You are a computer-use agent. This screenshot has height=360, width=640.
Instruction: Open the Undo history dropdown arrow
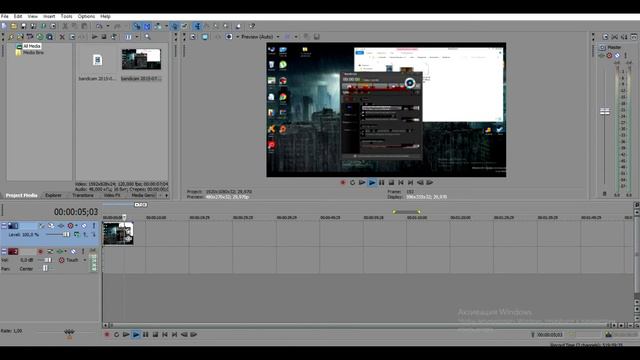(108, 26)
